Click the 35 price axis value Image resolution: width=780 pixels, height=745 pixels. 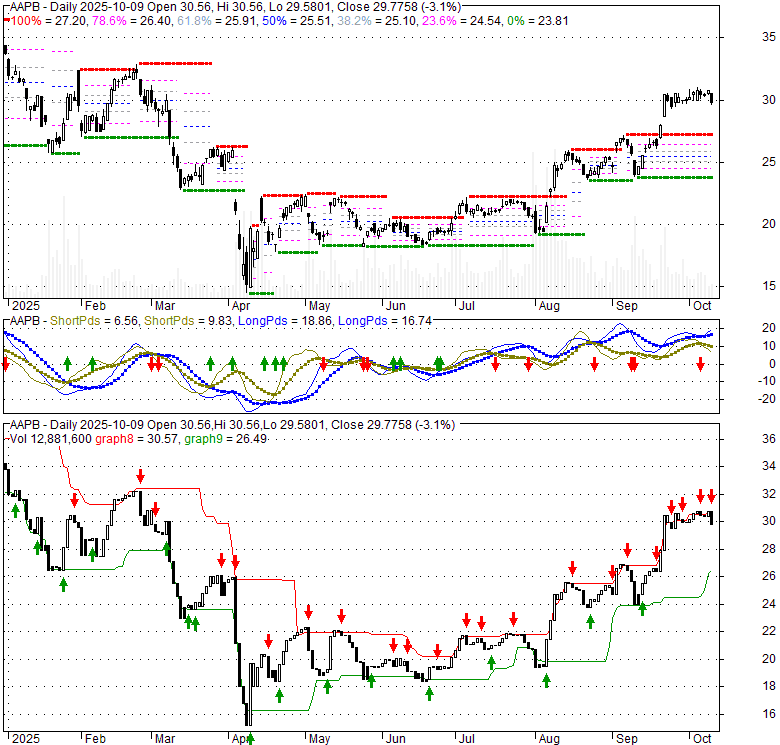769,37
